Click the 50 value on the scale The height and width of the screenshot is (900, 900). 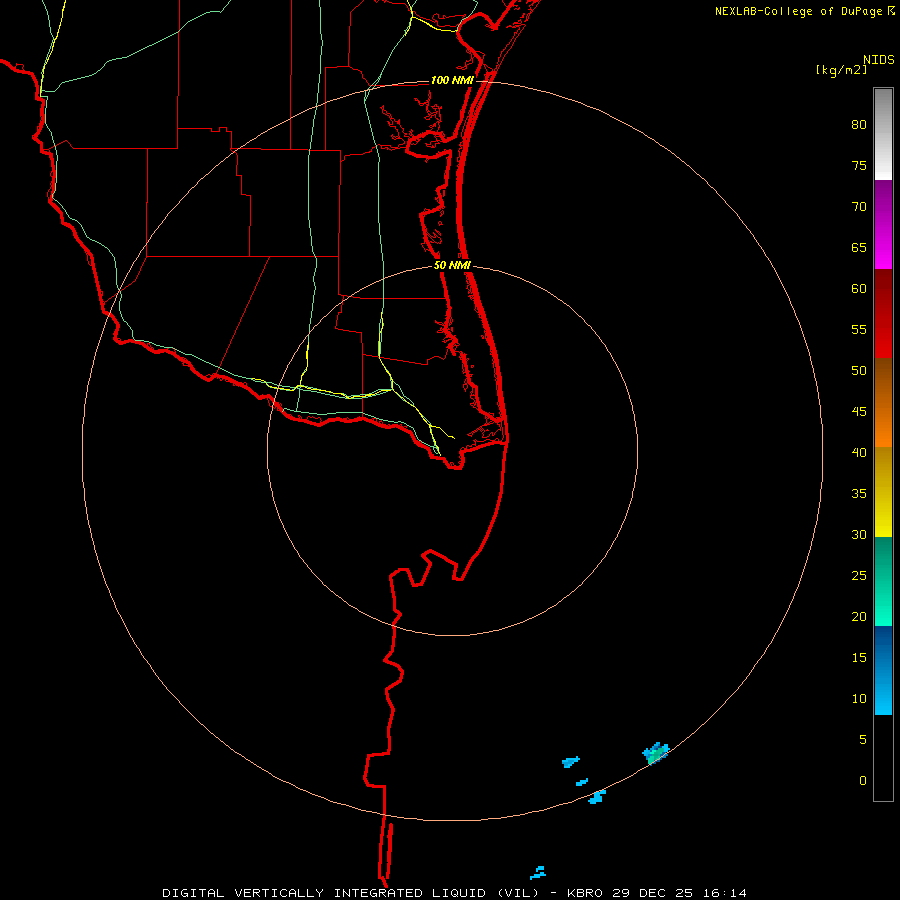[859, 370]
